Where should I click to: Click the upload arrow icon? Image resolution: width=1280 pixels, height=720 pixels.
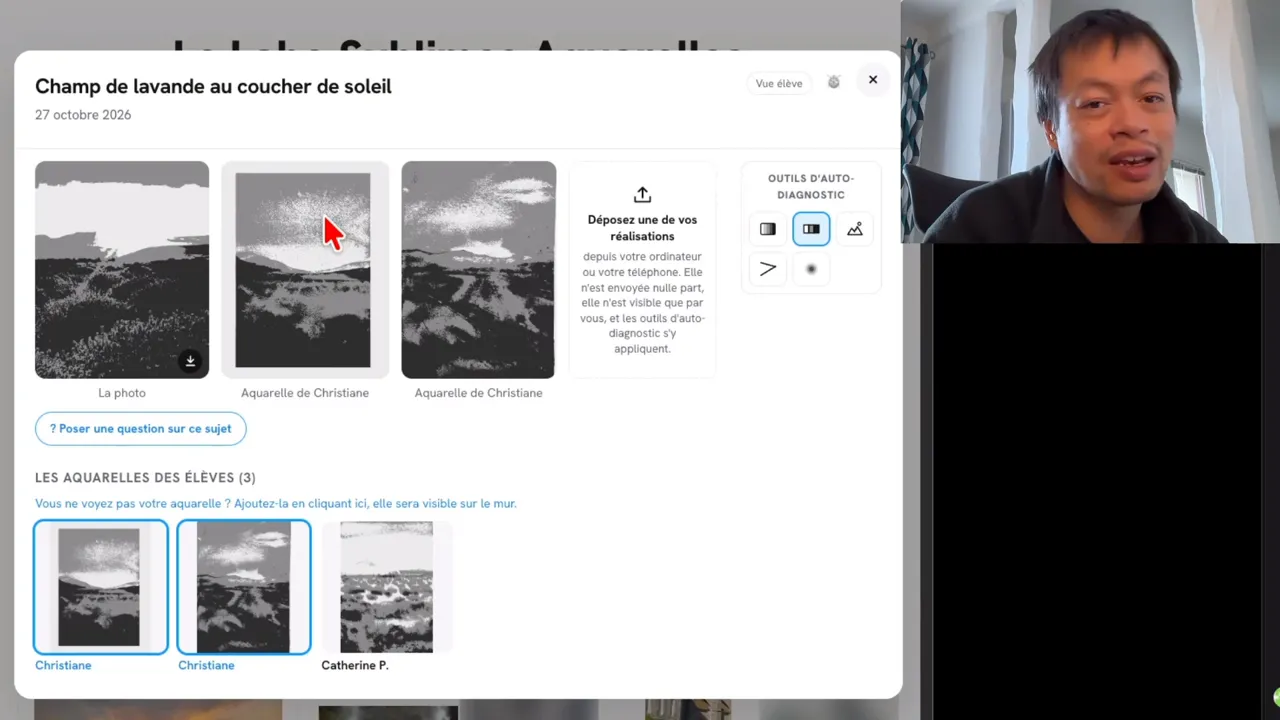[642, 194]
